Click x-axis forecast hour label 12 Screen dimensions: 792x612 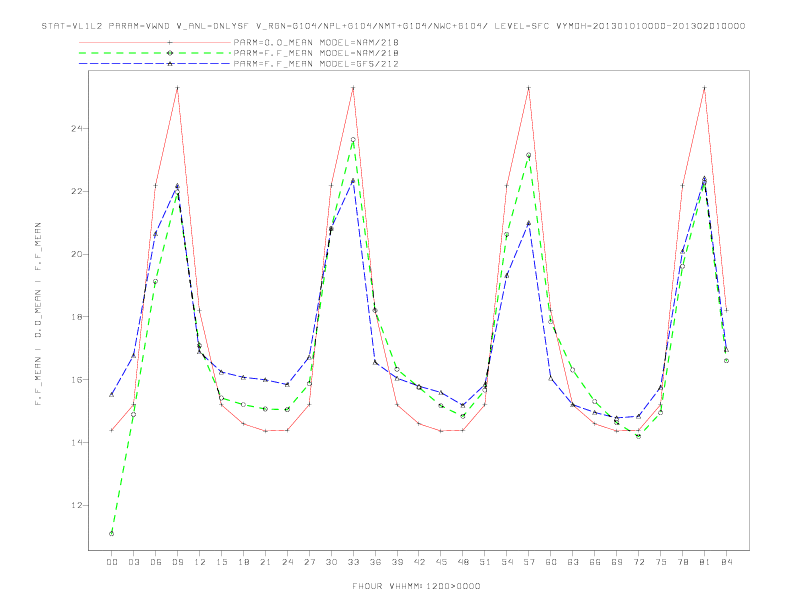tap(200, 562)
